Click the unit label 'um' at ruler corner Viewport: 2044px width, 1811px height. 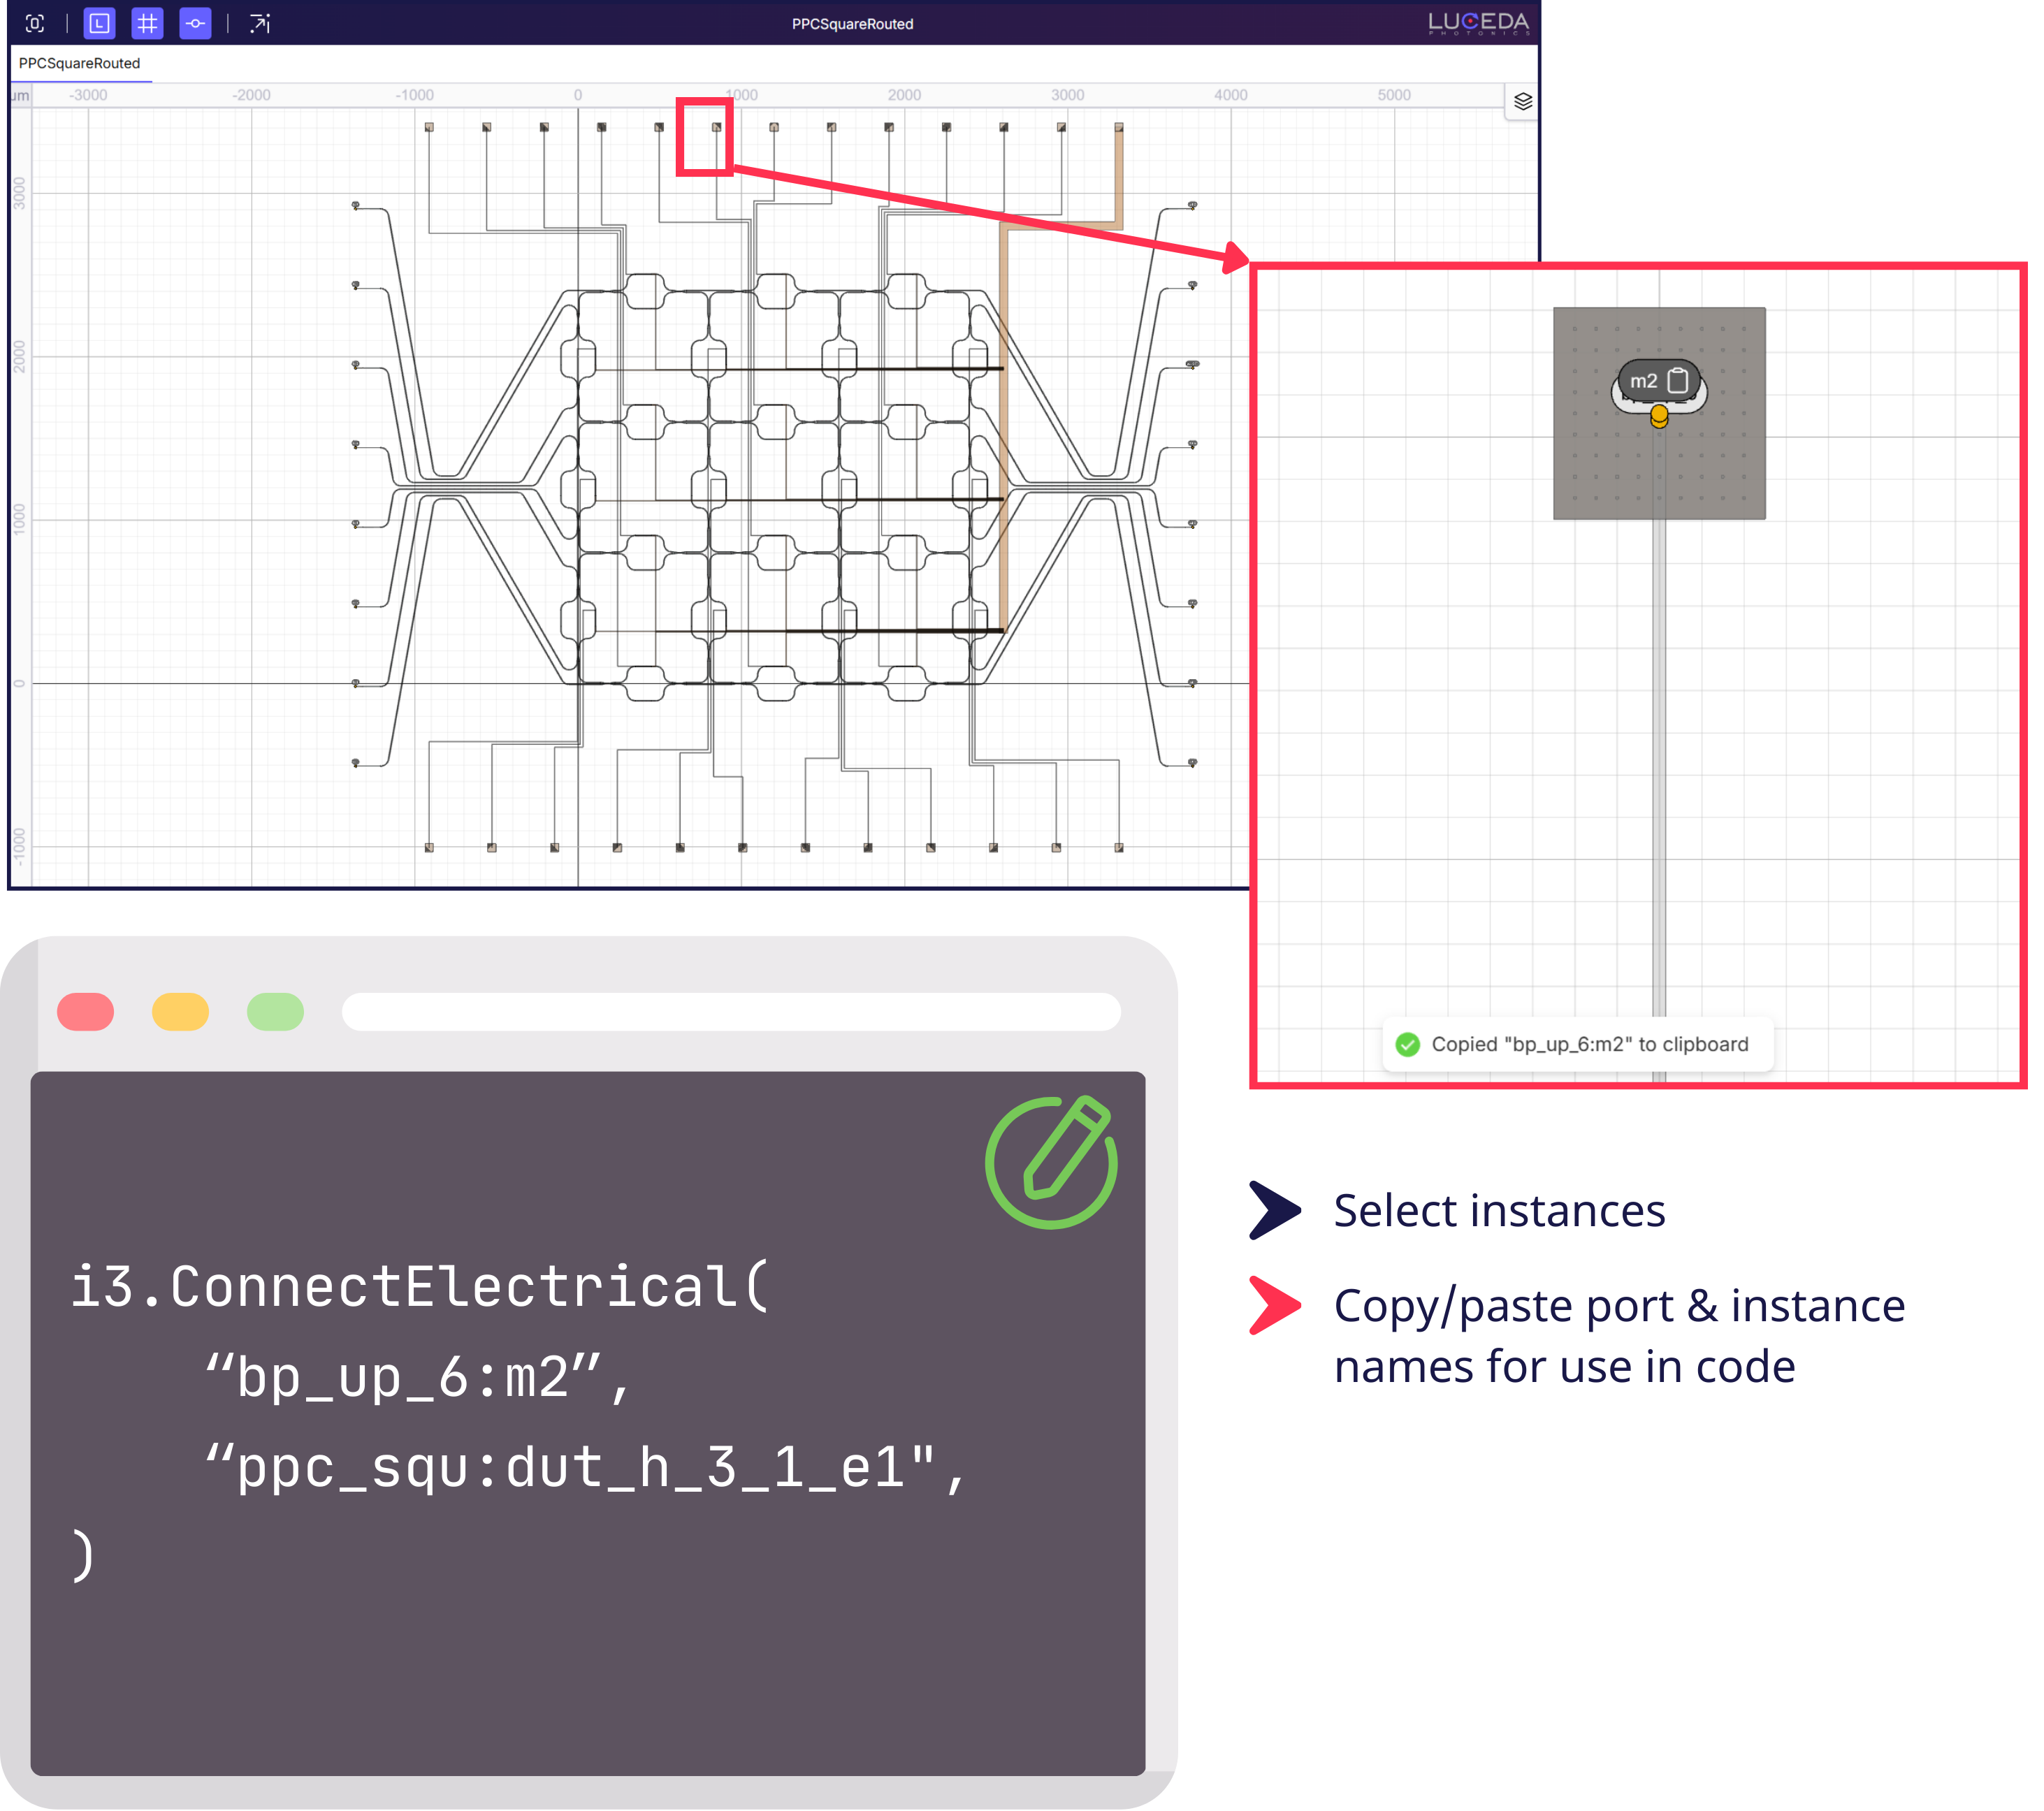pyautogui.click(x=20, y=95)
